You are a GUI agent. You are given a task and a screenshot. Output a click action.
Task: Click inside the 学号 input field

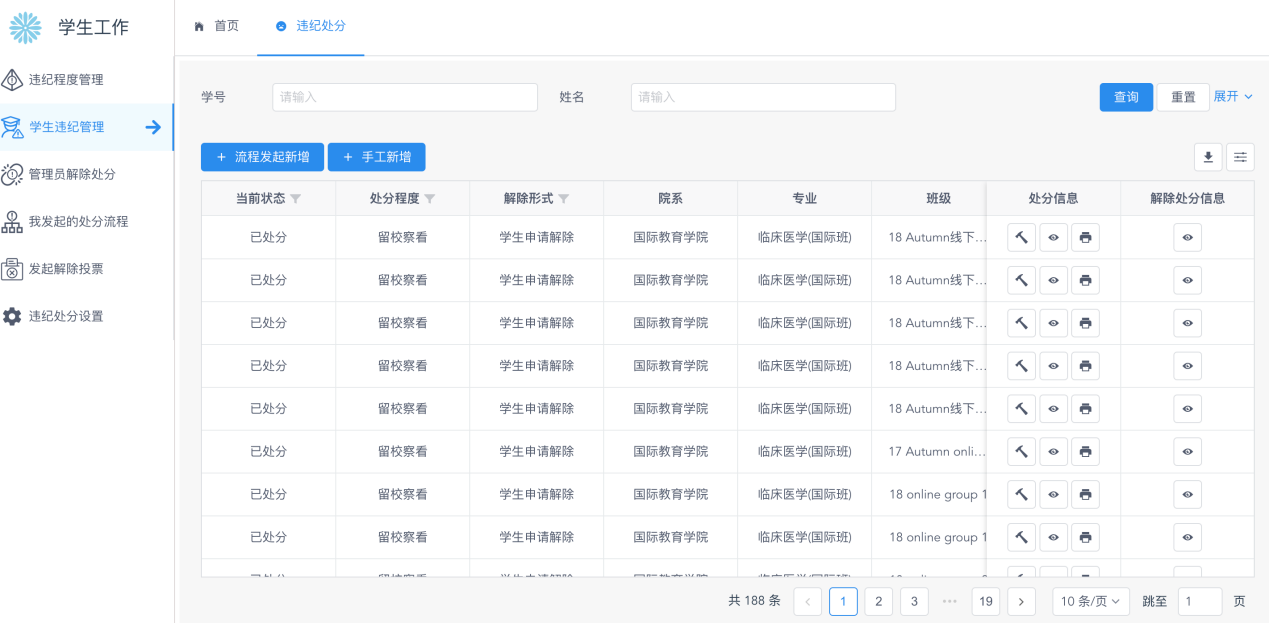click(404, 97)
